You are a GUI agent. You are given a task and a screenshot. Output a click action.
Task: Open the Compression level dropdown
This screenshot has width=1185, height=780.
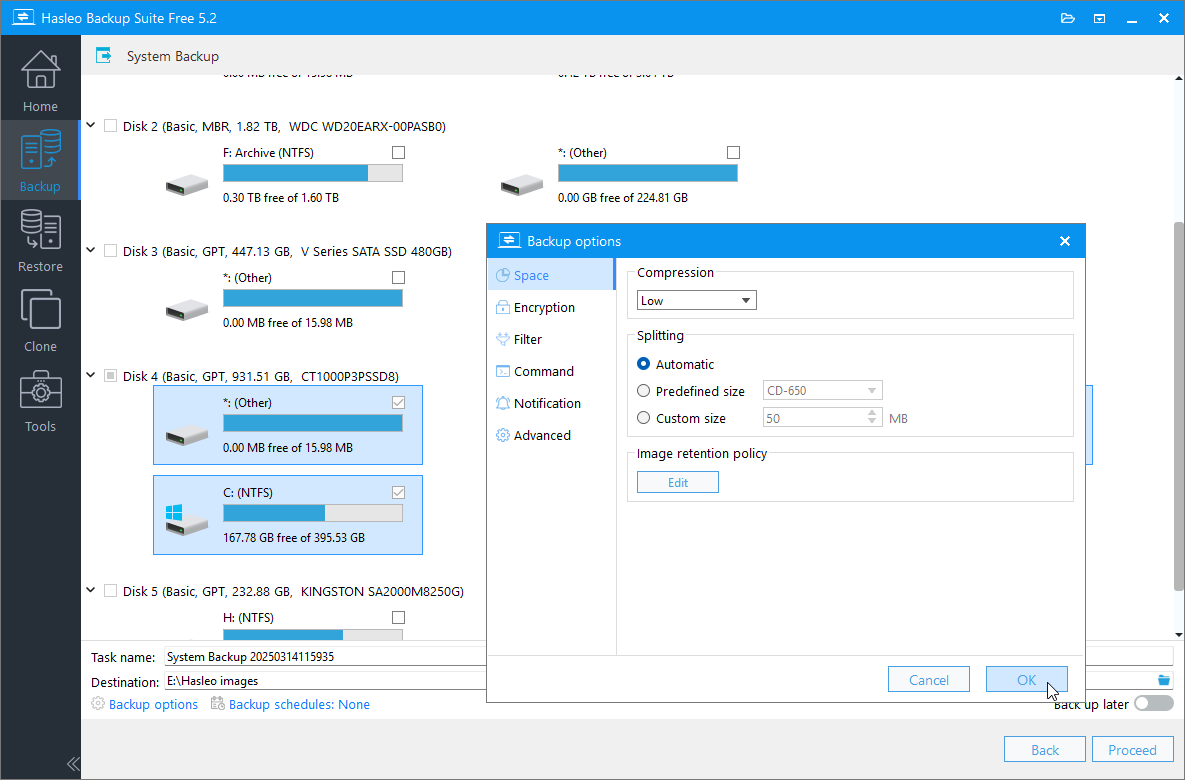[x=696, y=300]
